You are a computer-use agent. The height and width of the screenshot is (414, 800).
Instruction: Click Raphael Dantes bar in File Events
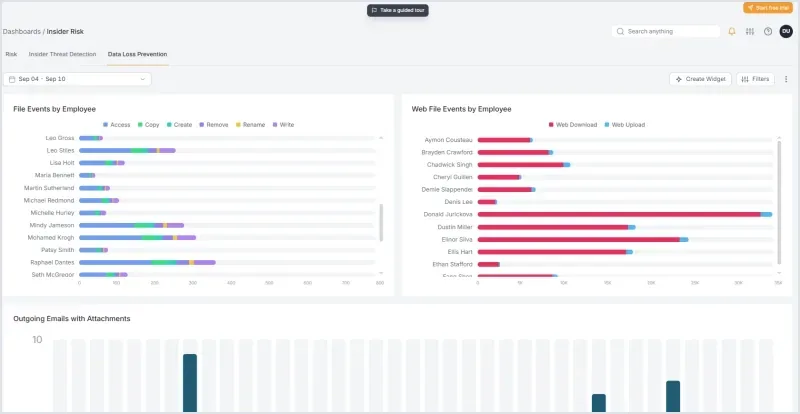point(147,262)
